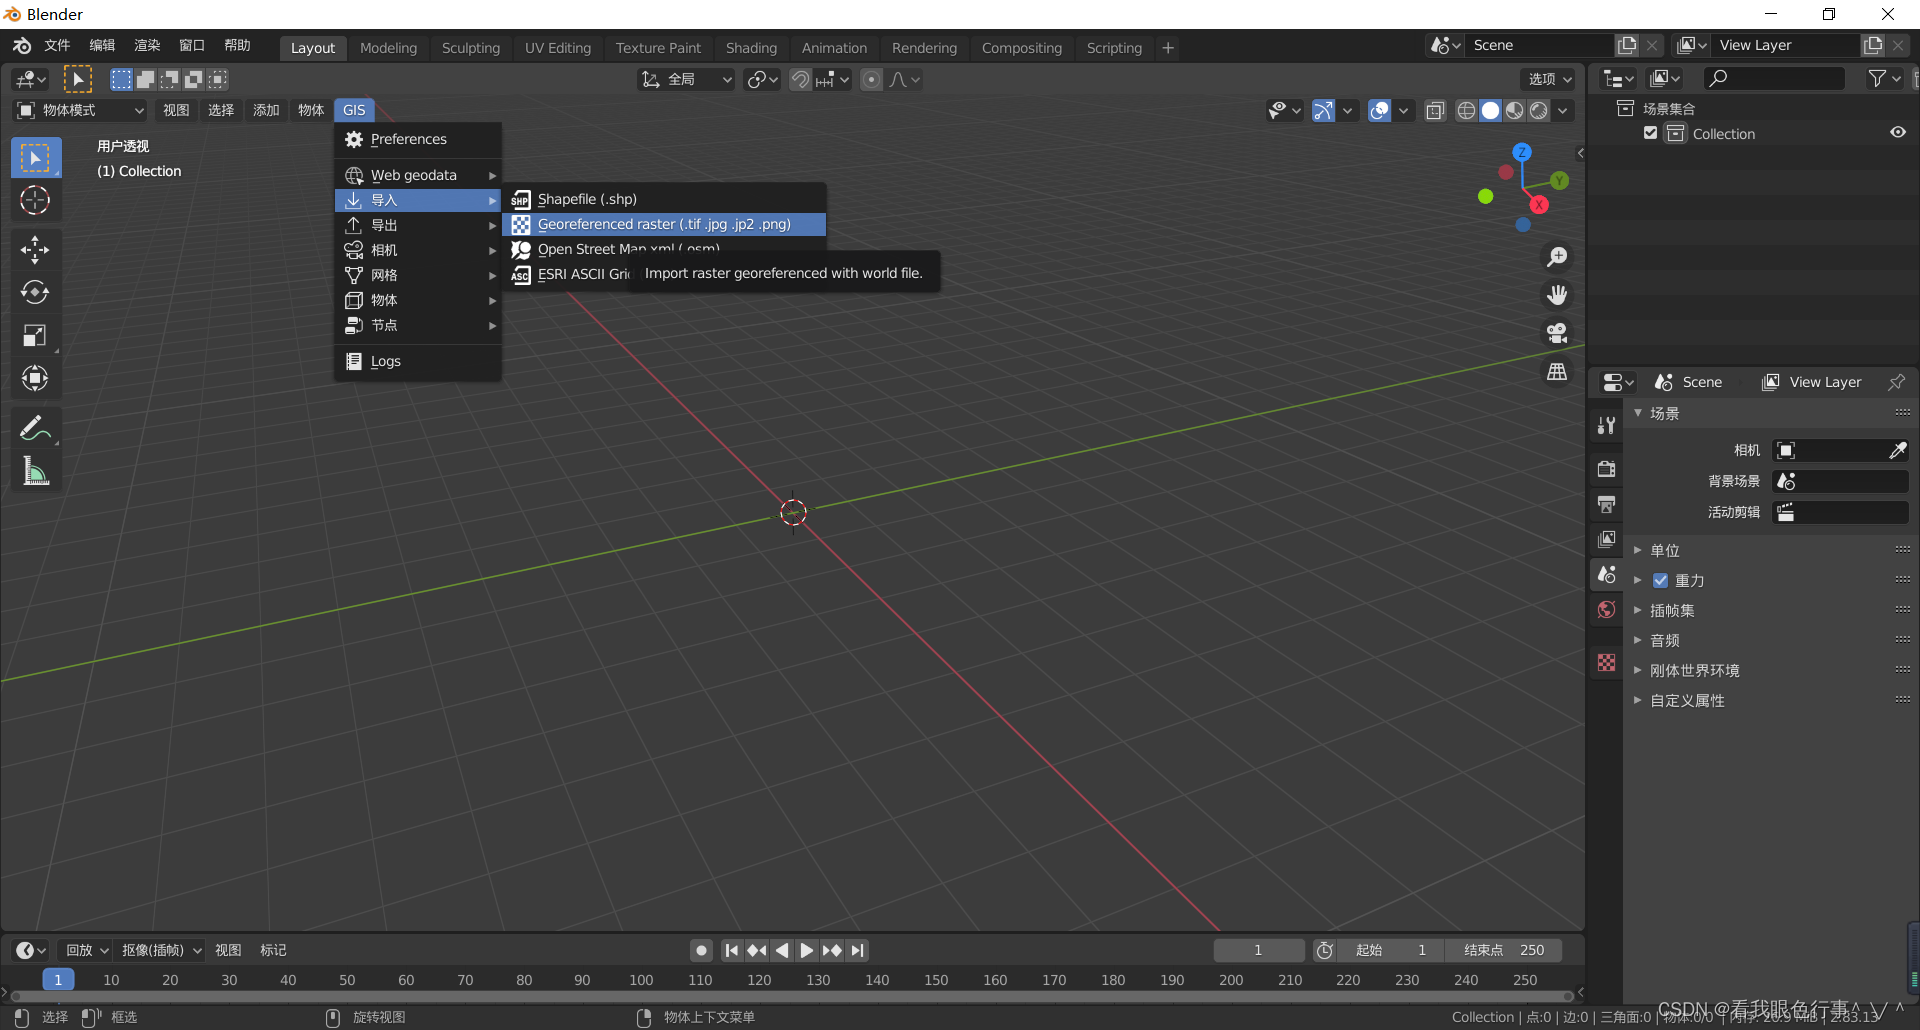This screenshot has height=1030, width=1920.
Task: Choose Georeferenced raster import option
Action: click(664, 224)
